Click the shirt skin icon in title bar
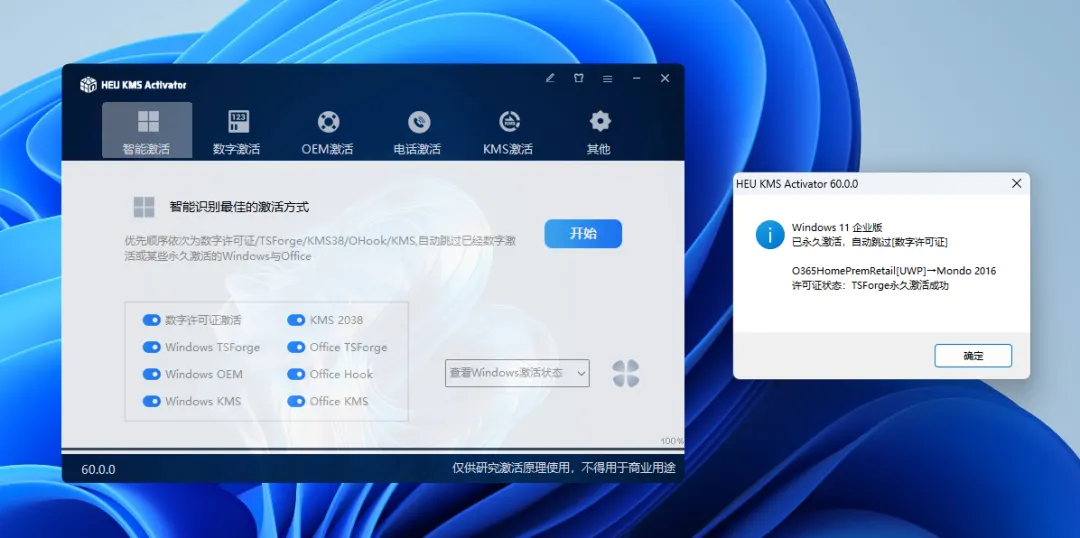 tap(578, 79)
